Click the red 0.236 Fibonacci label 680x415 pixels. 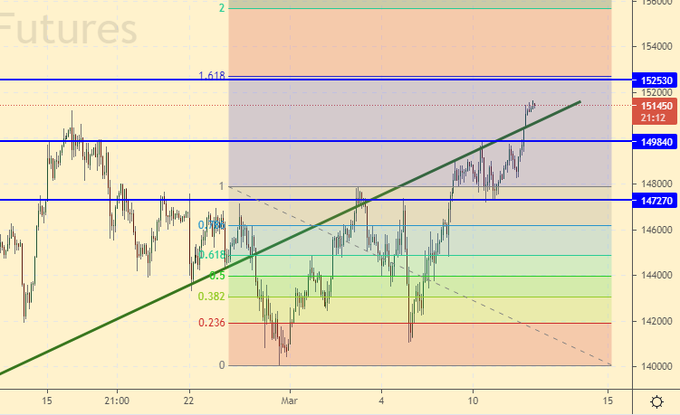pos(210,322)
